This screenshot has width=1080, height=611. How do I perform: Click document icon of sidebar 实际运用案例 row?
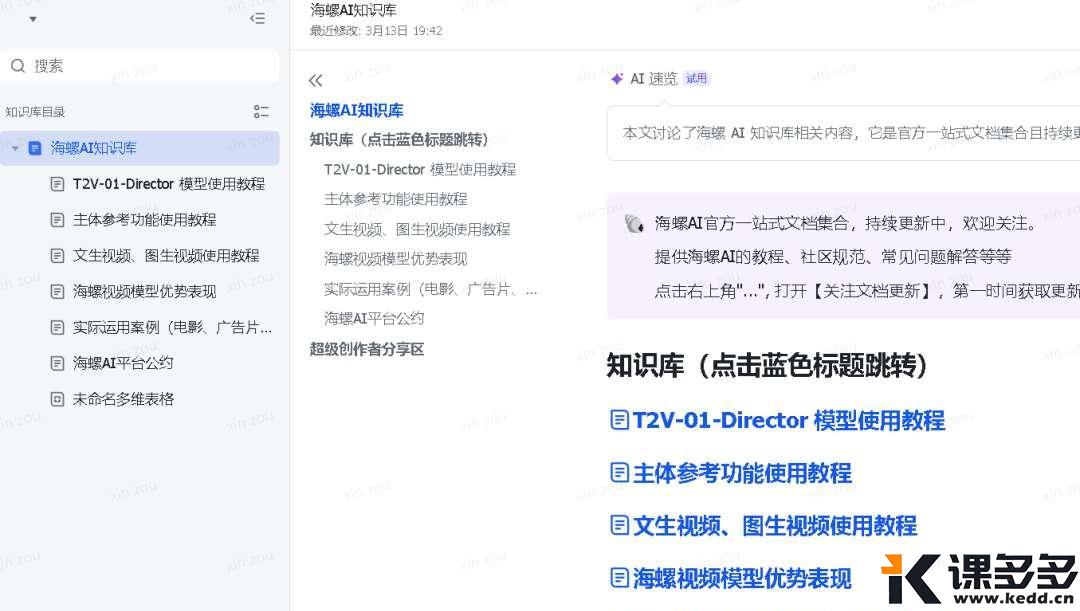pos(58,327)
